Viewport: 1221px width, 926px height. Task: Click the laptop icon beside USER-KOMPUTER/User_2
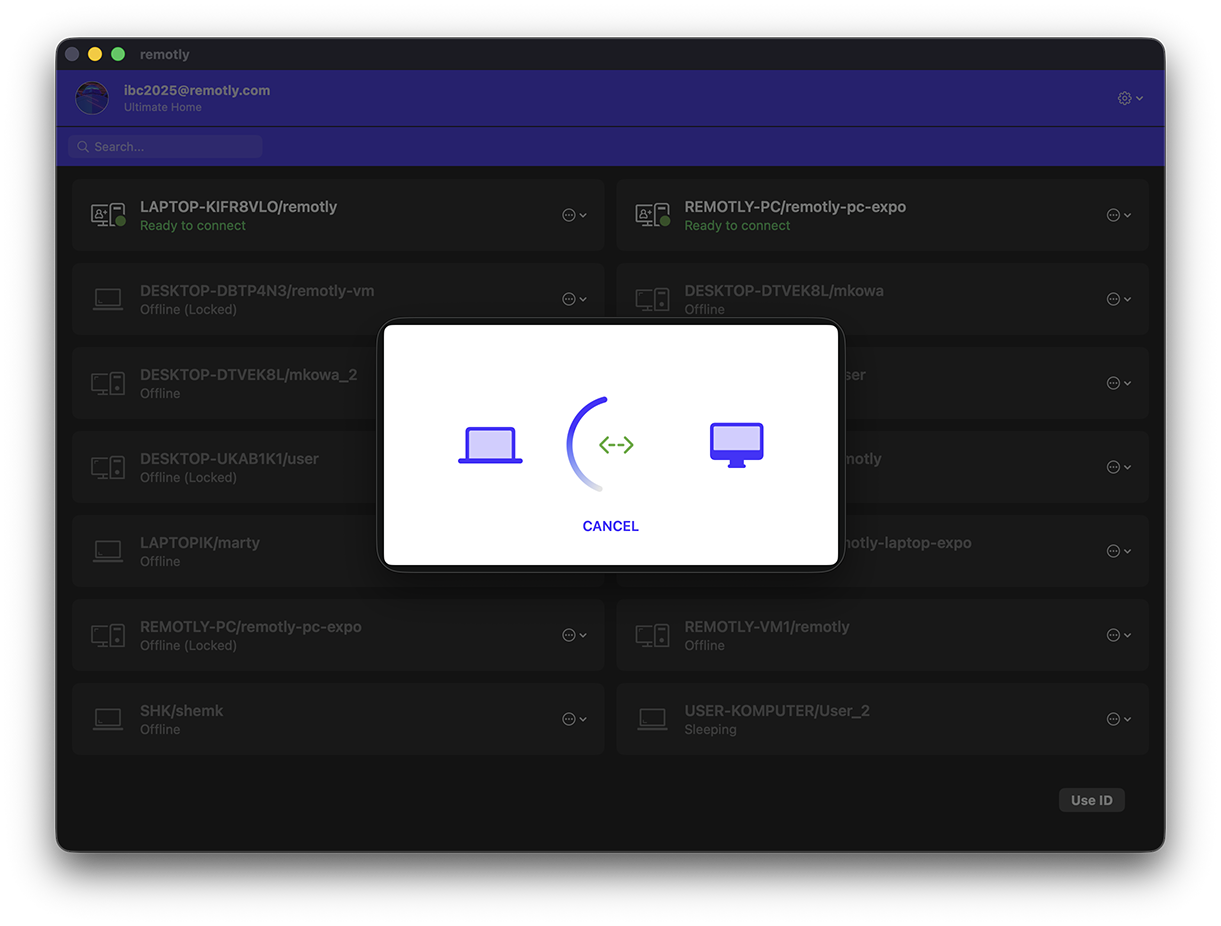coord(652,719)
